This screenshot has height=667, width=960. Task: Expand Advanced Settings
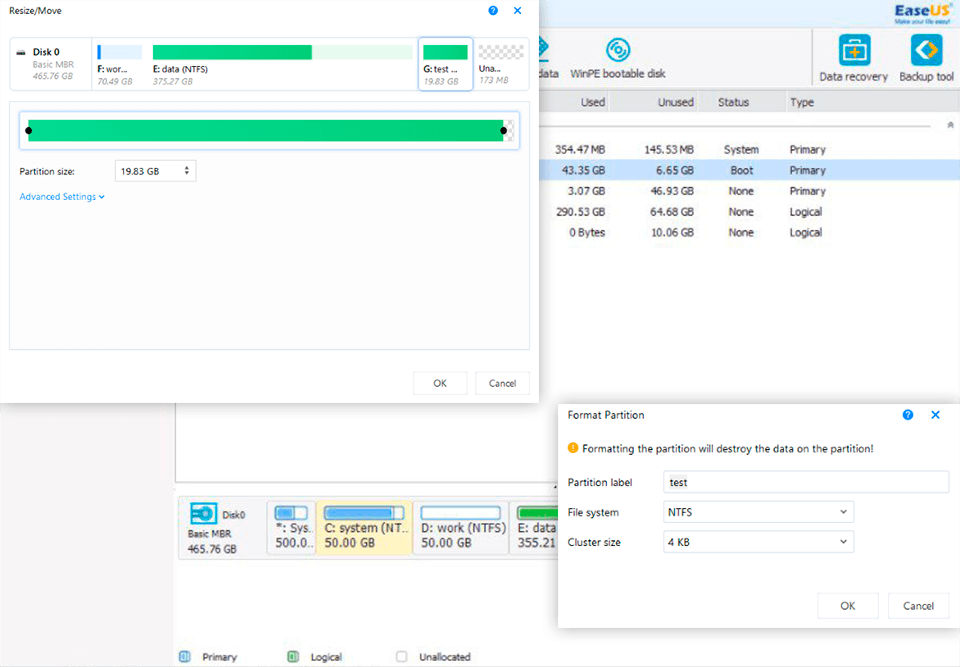click(x=62, y=197)
